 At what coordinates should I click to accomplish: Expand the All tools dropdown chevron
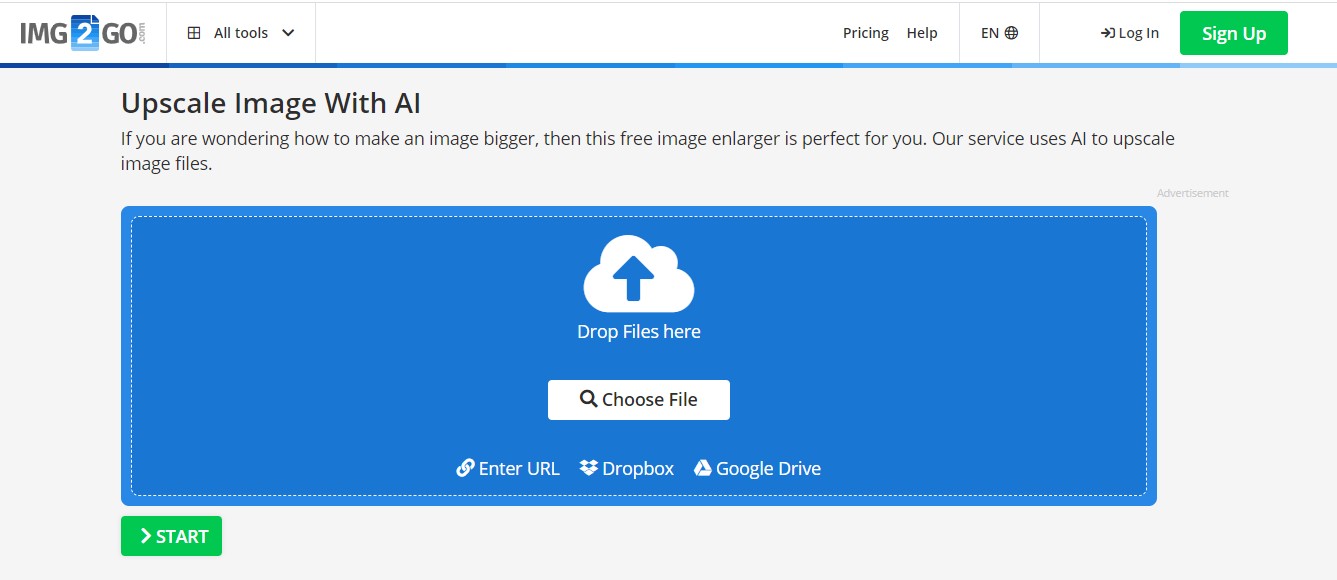288,33
